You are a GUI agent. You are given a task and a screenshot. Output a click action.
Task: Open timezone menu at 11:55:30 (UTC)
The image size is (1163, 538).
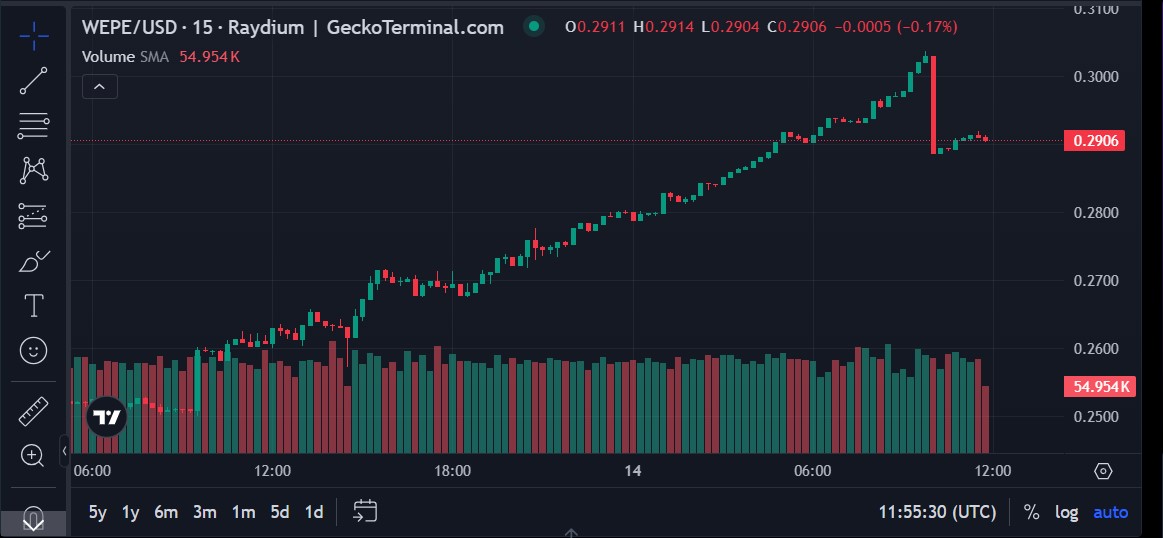point(938,512)
